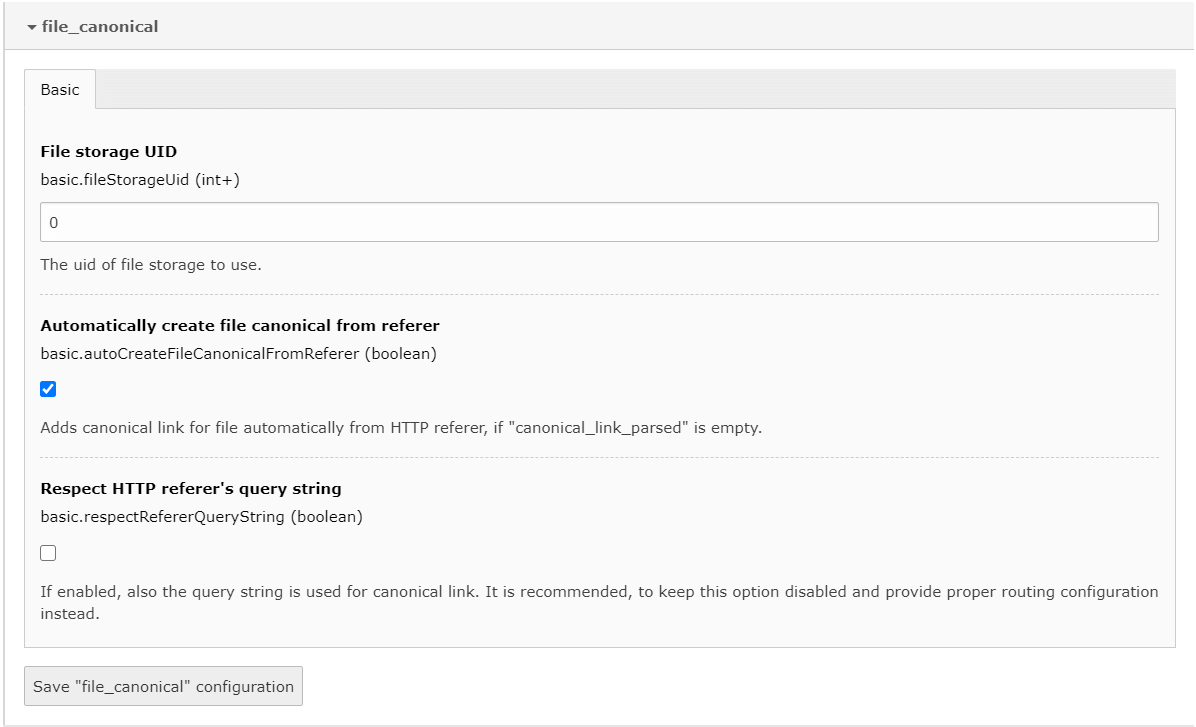This screenshot has width=1196, height=727.
Task: Click "Respect HTTP referer's query string" heading
Action: (x=191, y=488)
